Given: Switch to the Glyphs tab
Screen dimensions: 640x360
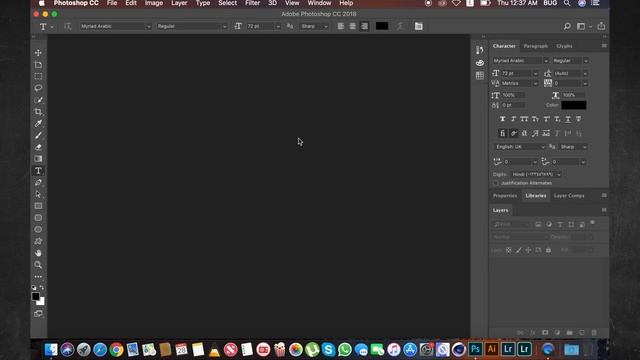Looking at the screenshot, I should pyautogui.click(x=564, y=46).
